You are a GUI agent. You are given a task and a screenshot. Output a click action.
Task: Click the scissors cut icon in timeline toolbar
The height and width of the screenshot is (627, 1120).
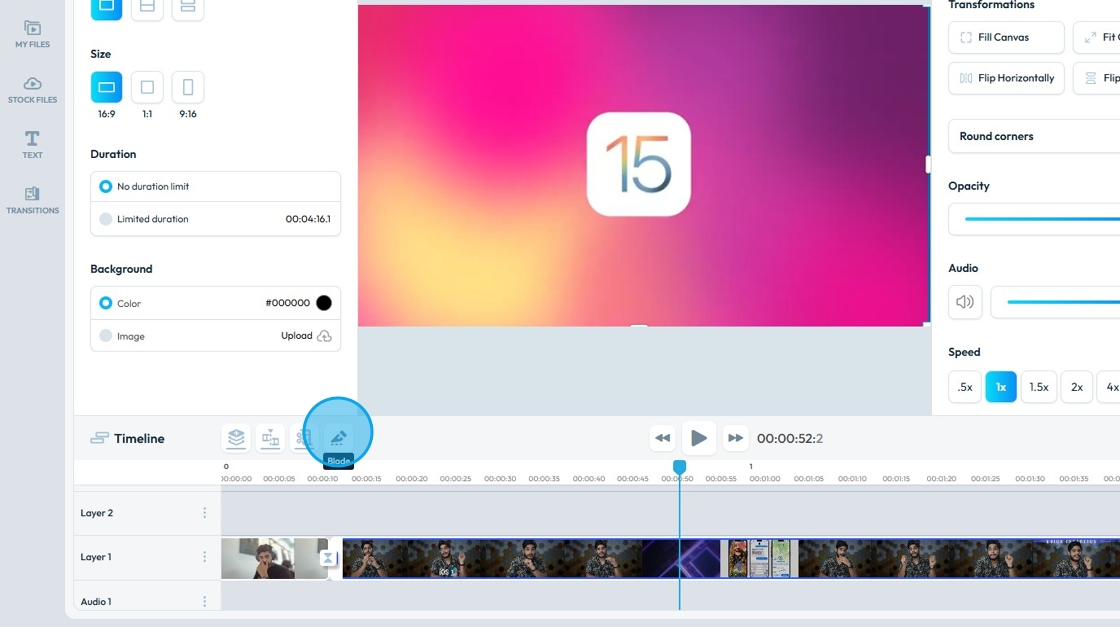pyautogui.click(x=304, y=438)
